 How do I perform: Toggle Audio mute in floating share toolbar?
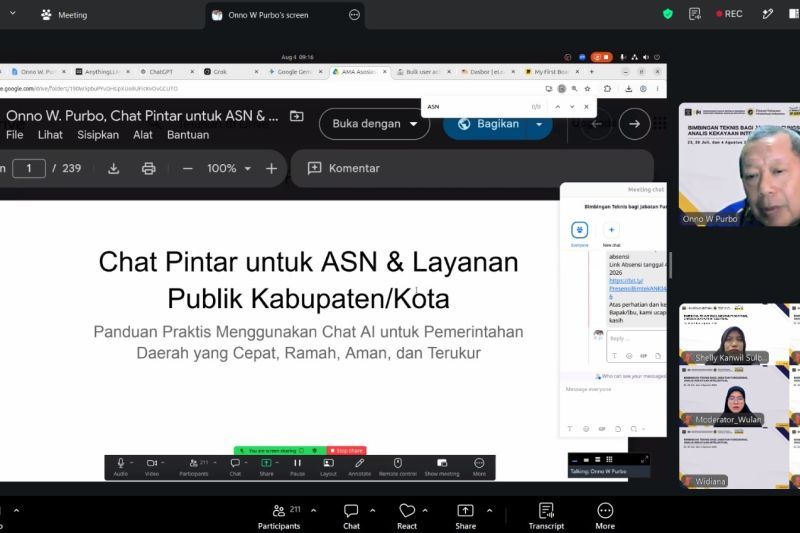120,467
